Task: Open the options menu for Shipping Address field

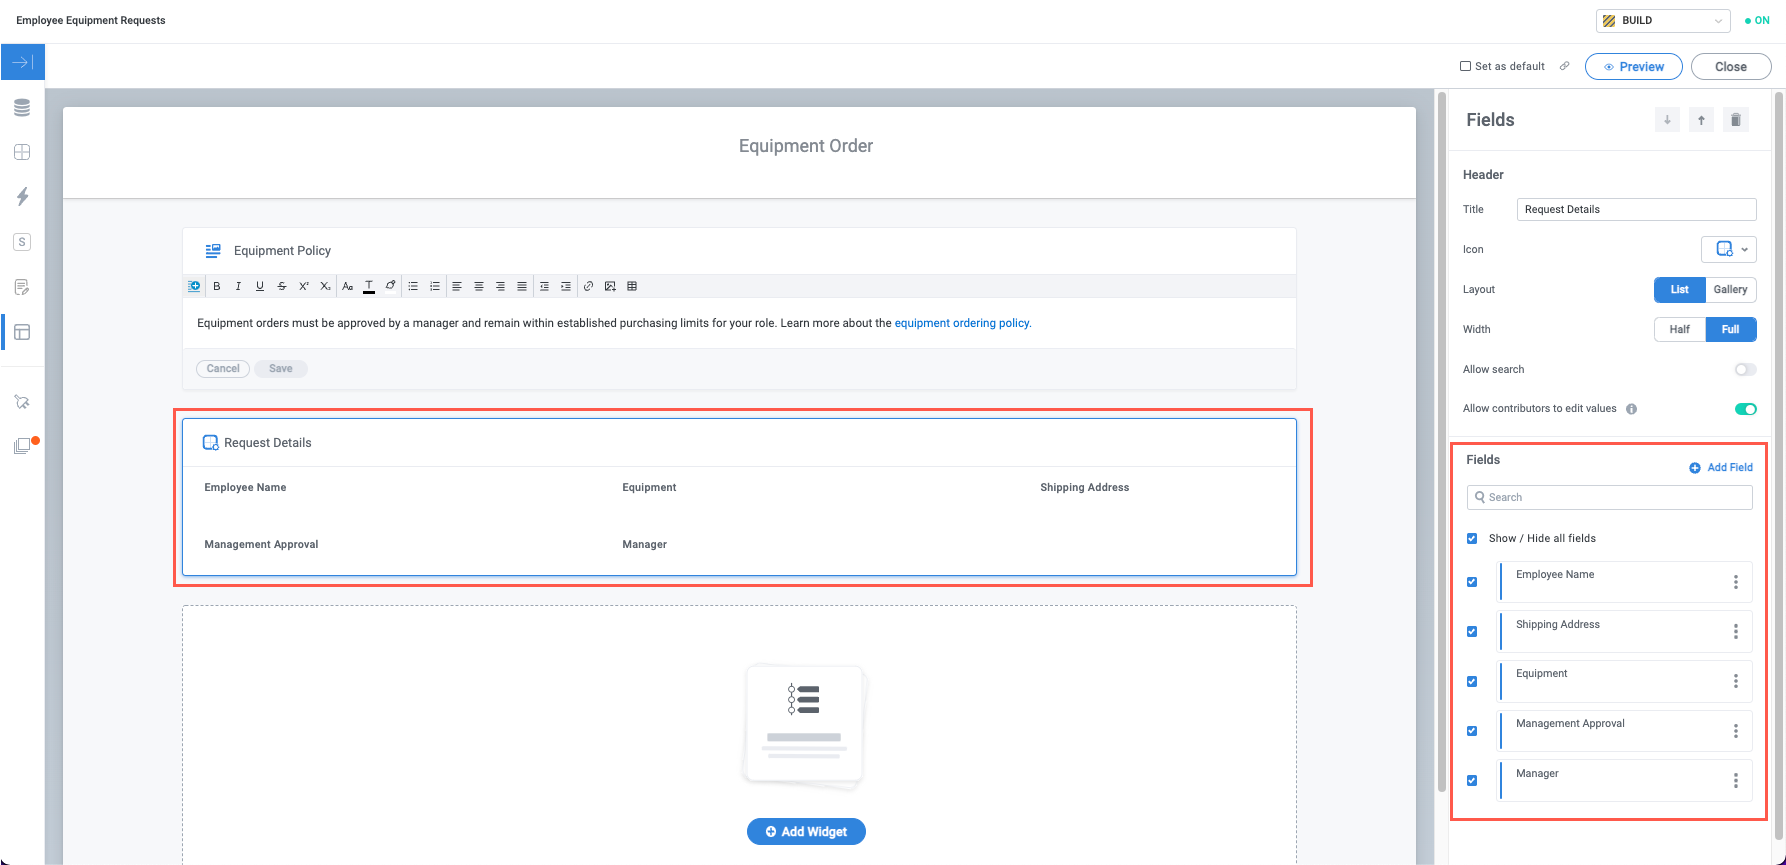Action: pyautogui.click(x=1736, y=631)
